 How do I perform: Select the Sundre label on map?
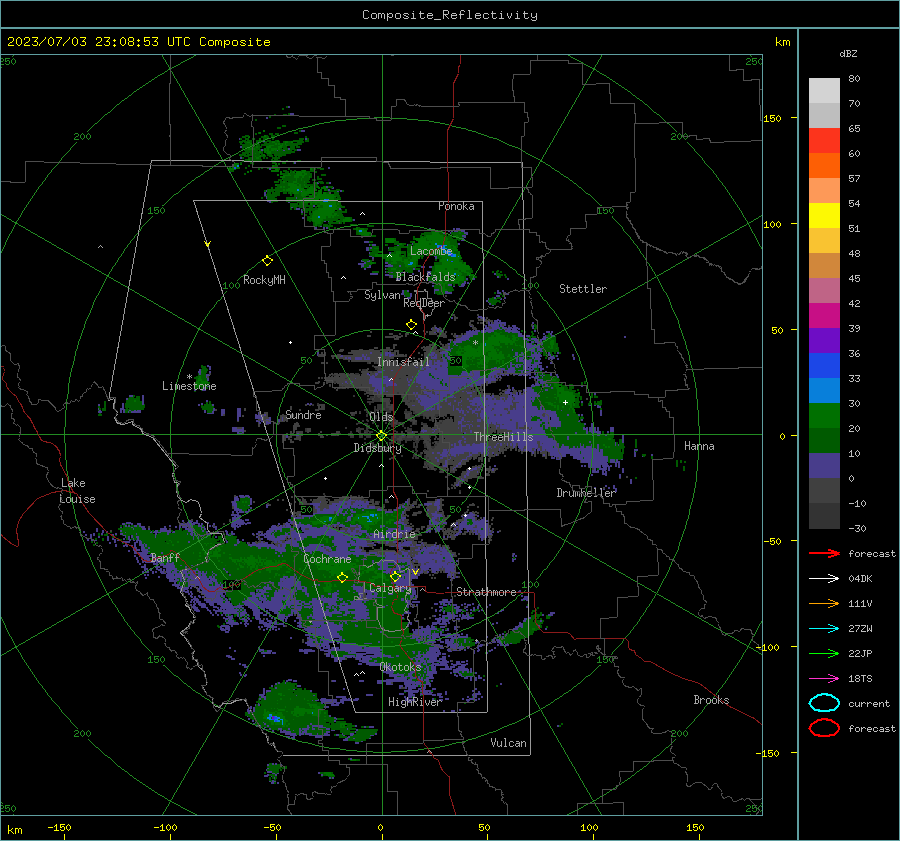coord(303,414)
